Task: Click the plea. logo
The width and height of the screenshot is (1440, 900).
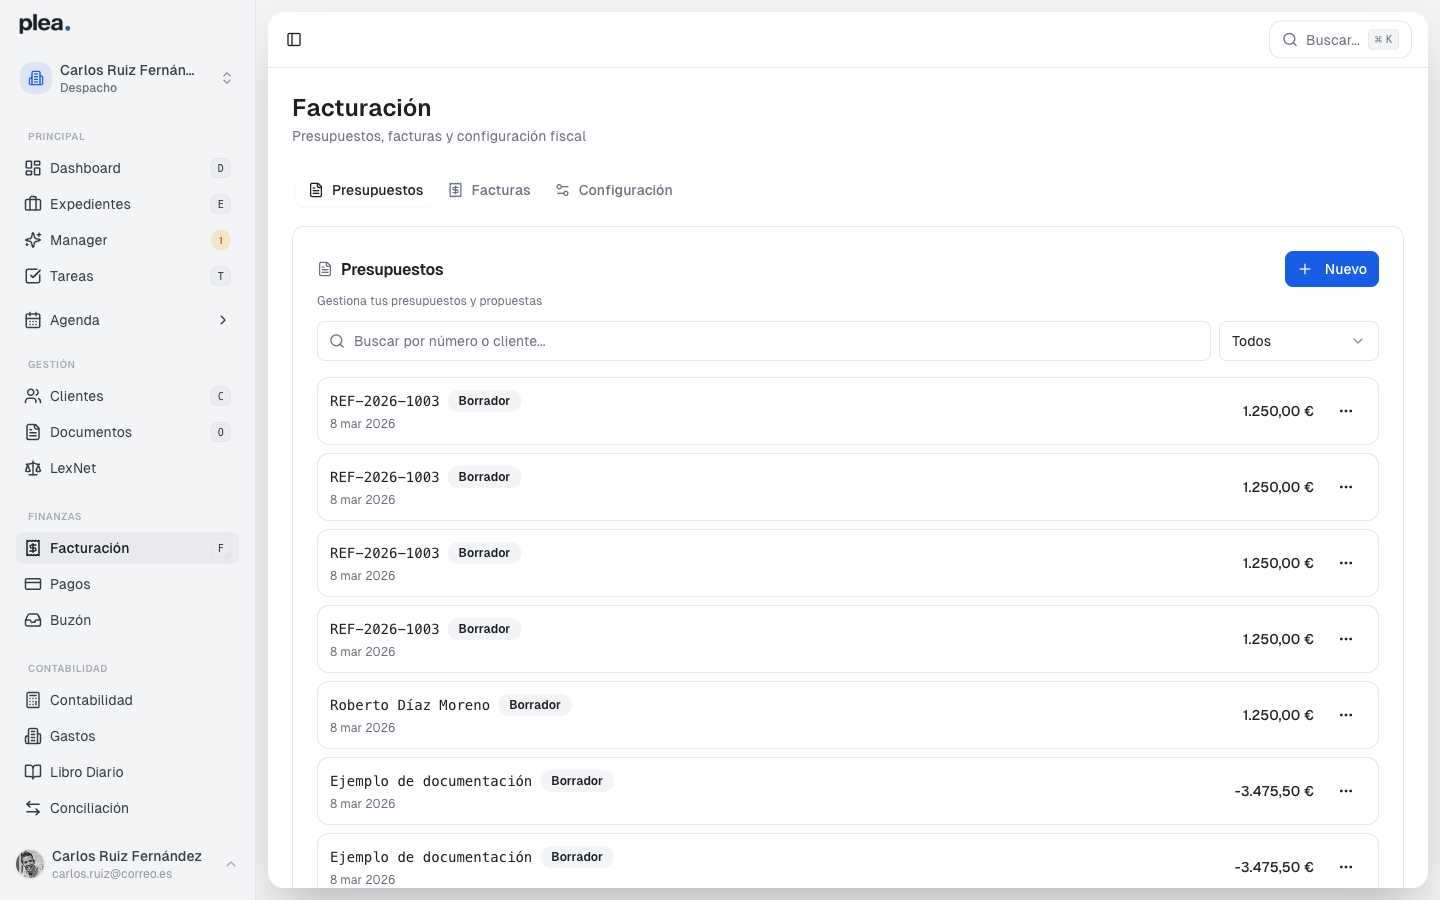Action: point(45,24)
